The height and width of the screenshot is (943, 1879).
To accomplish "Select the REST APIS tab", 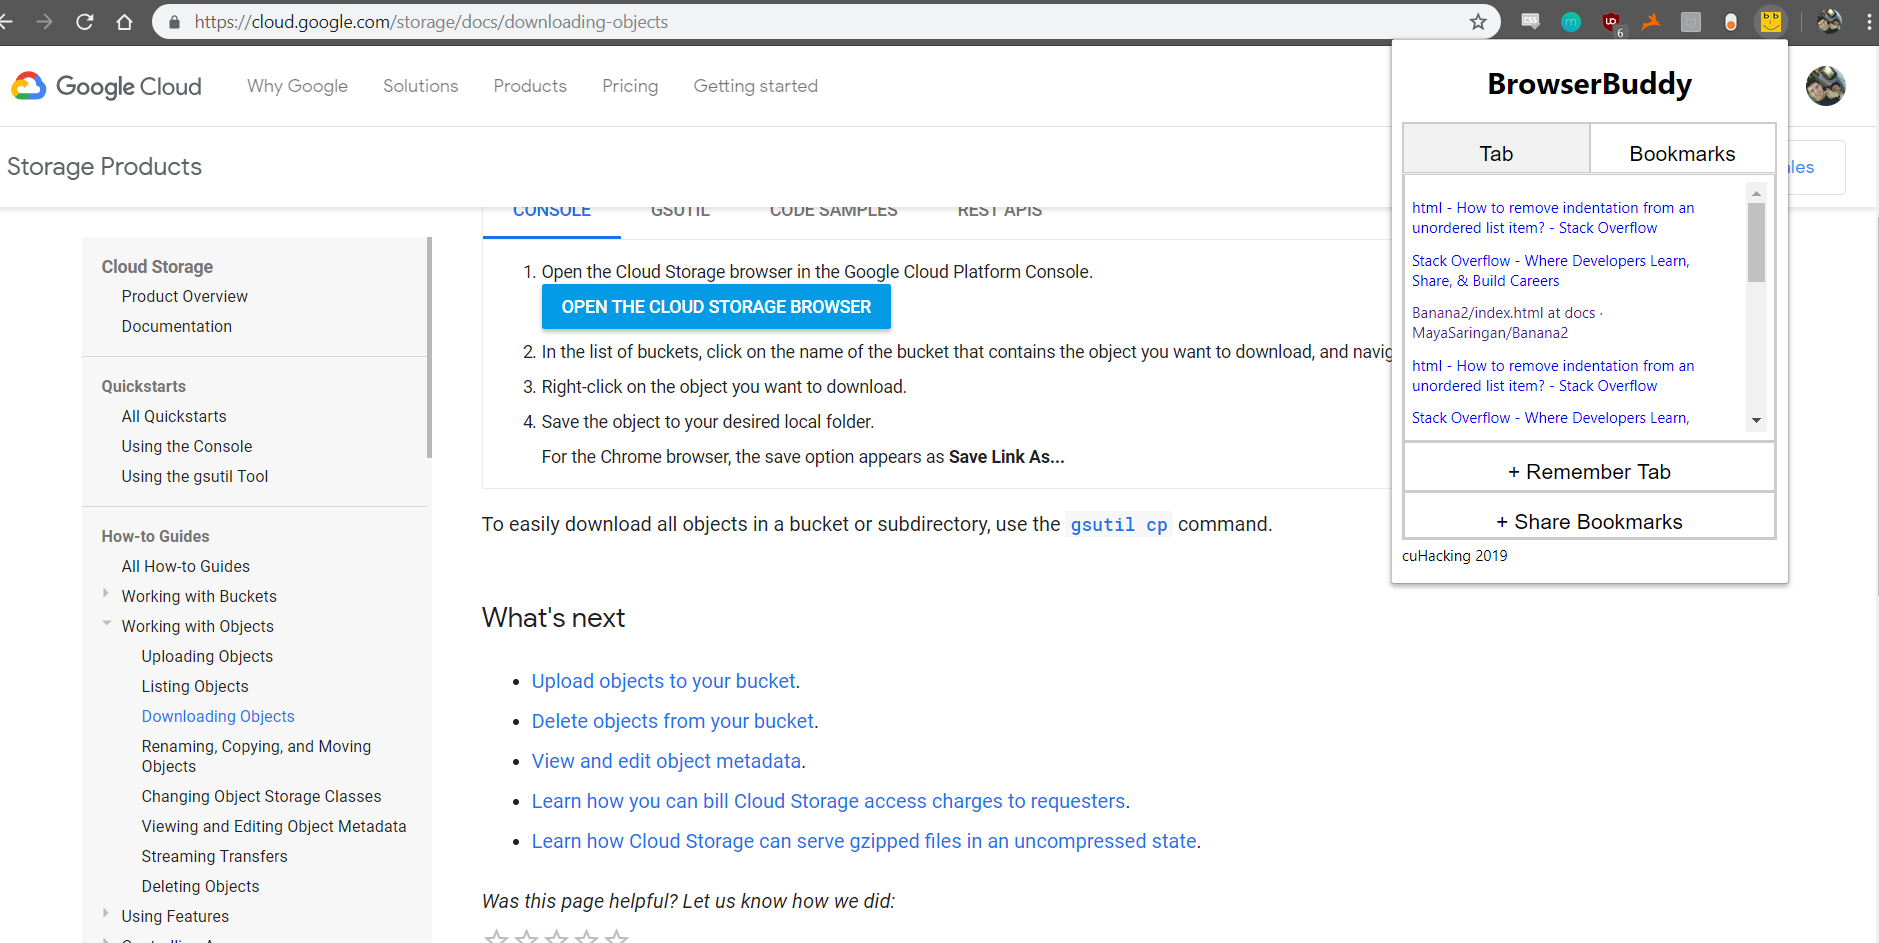I will (x=1000, y=213).
